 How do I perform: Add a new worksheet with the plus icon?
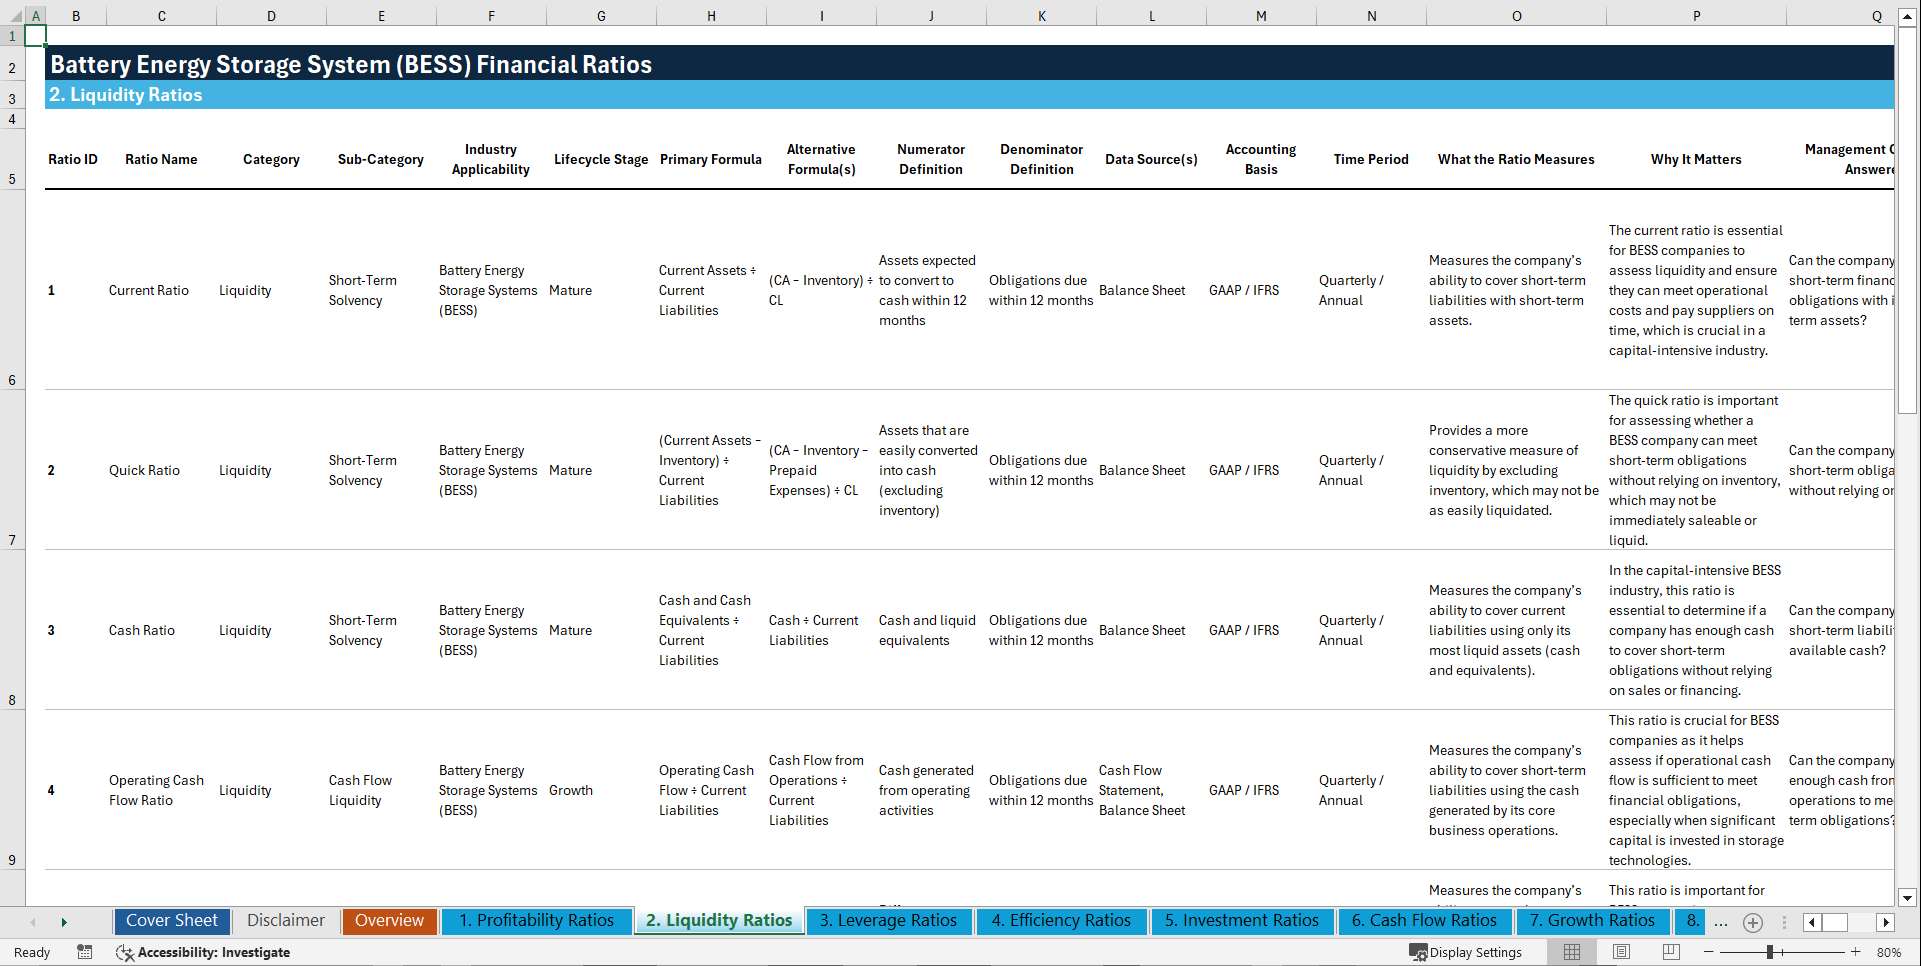(1752, 922)
